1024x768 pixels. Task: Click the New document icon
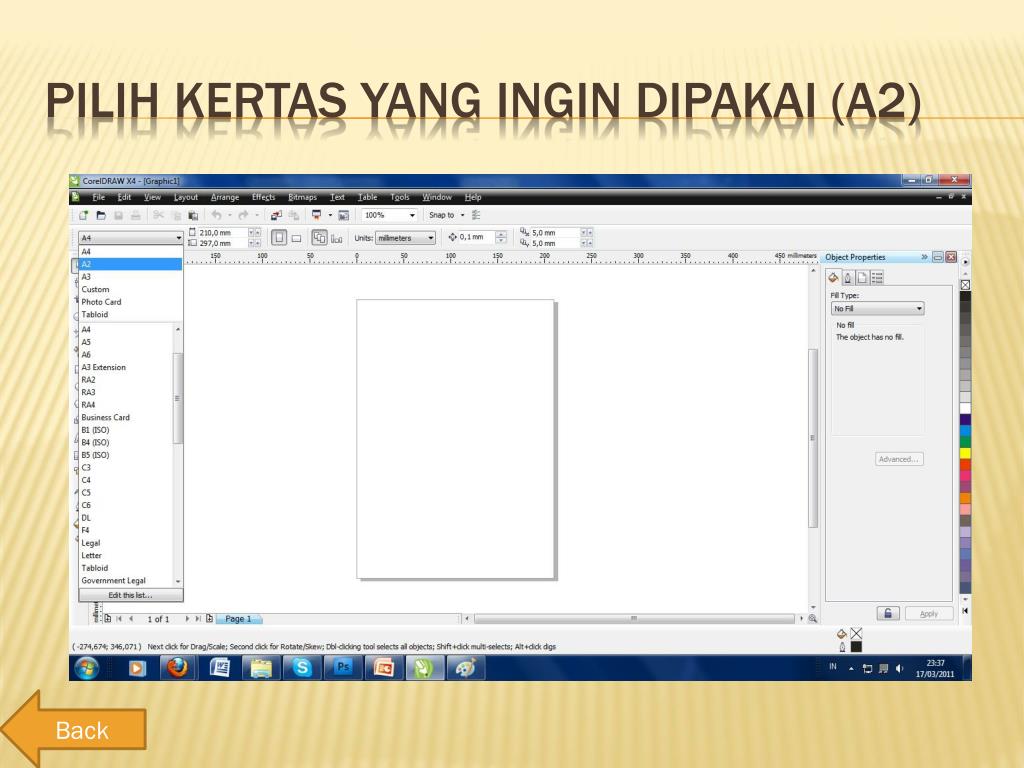click(x=84, y=215)
